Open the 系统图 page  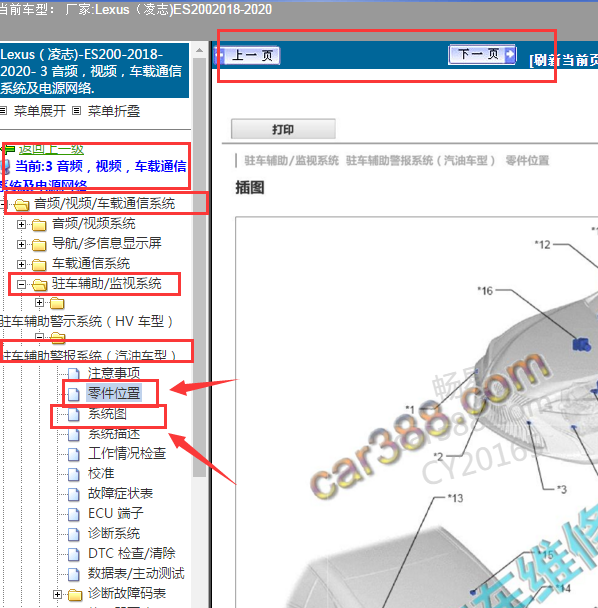click(x=107, y=414)
